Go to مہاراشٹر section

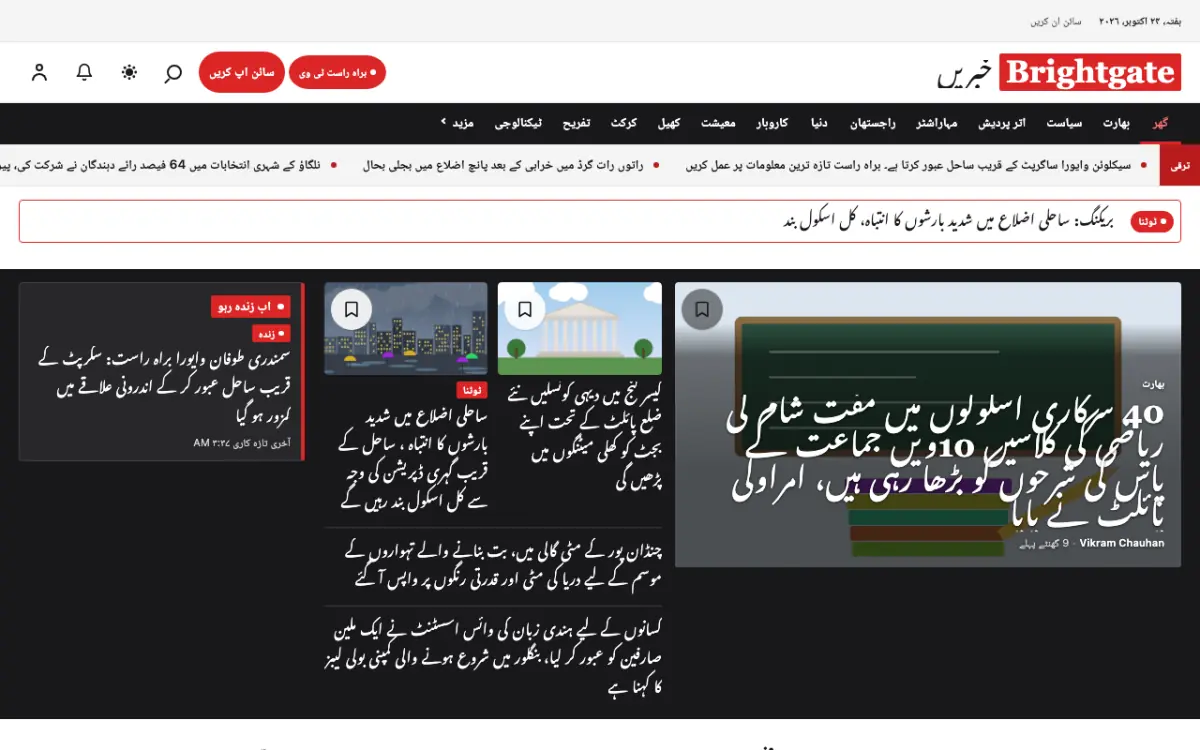[x=937, y=123]
